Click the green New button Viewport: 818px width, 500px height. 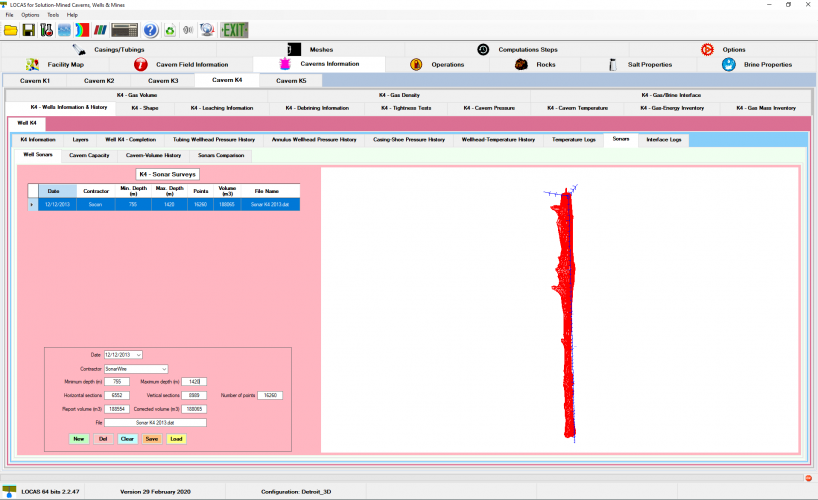coord(79,438)
